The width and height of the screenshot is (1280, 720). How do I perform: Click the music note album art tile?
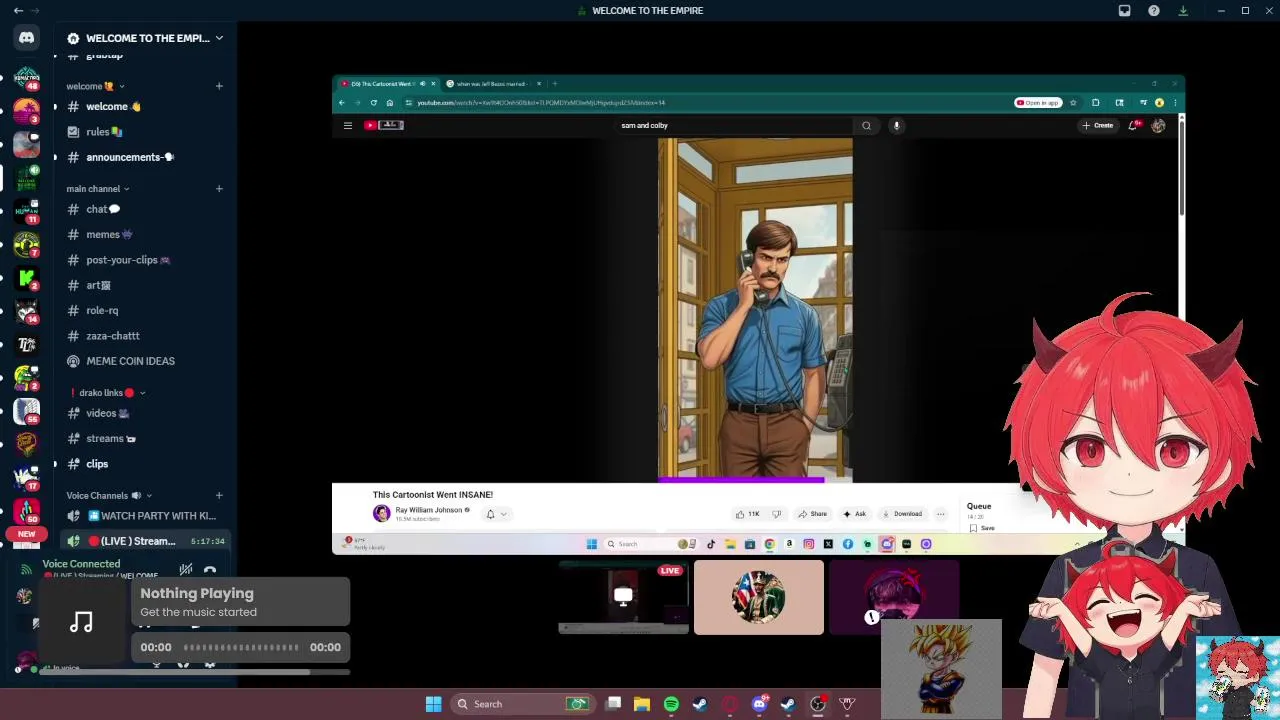tap(82, 623)
